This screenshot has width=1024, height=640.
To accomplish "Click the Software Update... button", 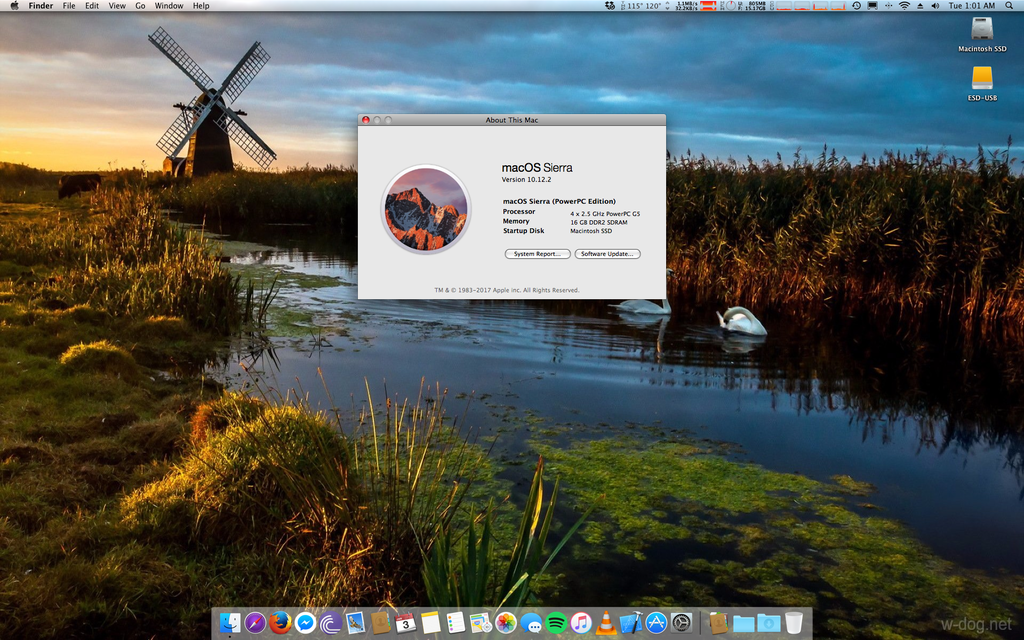I will point(607,254).
